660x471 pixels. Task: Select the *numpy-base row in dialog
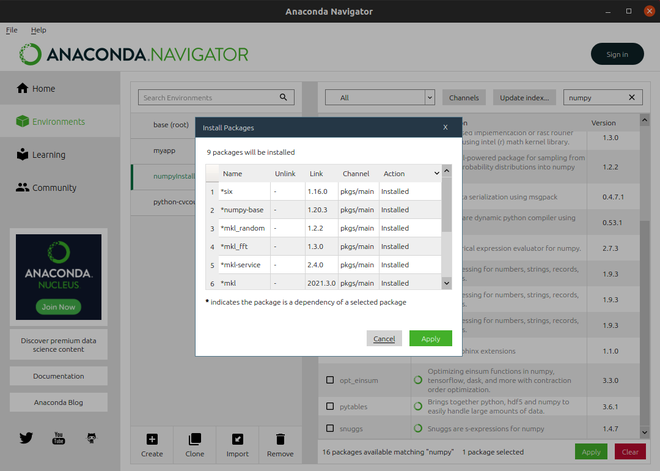pyautogui.click(x=323, y=210)
